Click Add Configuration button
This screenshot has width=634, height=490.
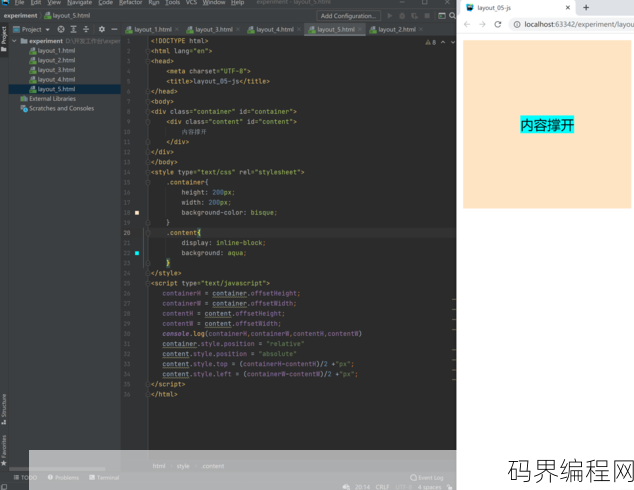tap(348, 16)
